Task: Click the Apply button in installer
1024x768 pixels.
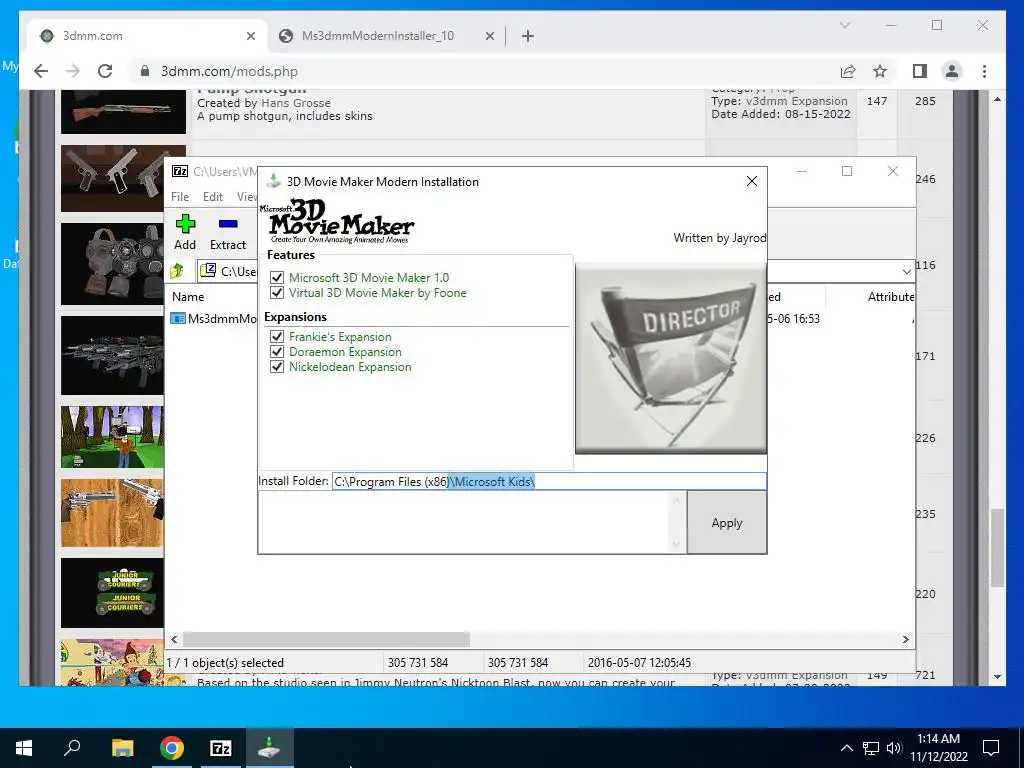Action: (727, 522)
